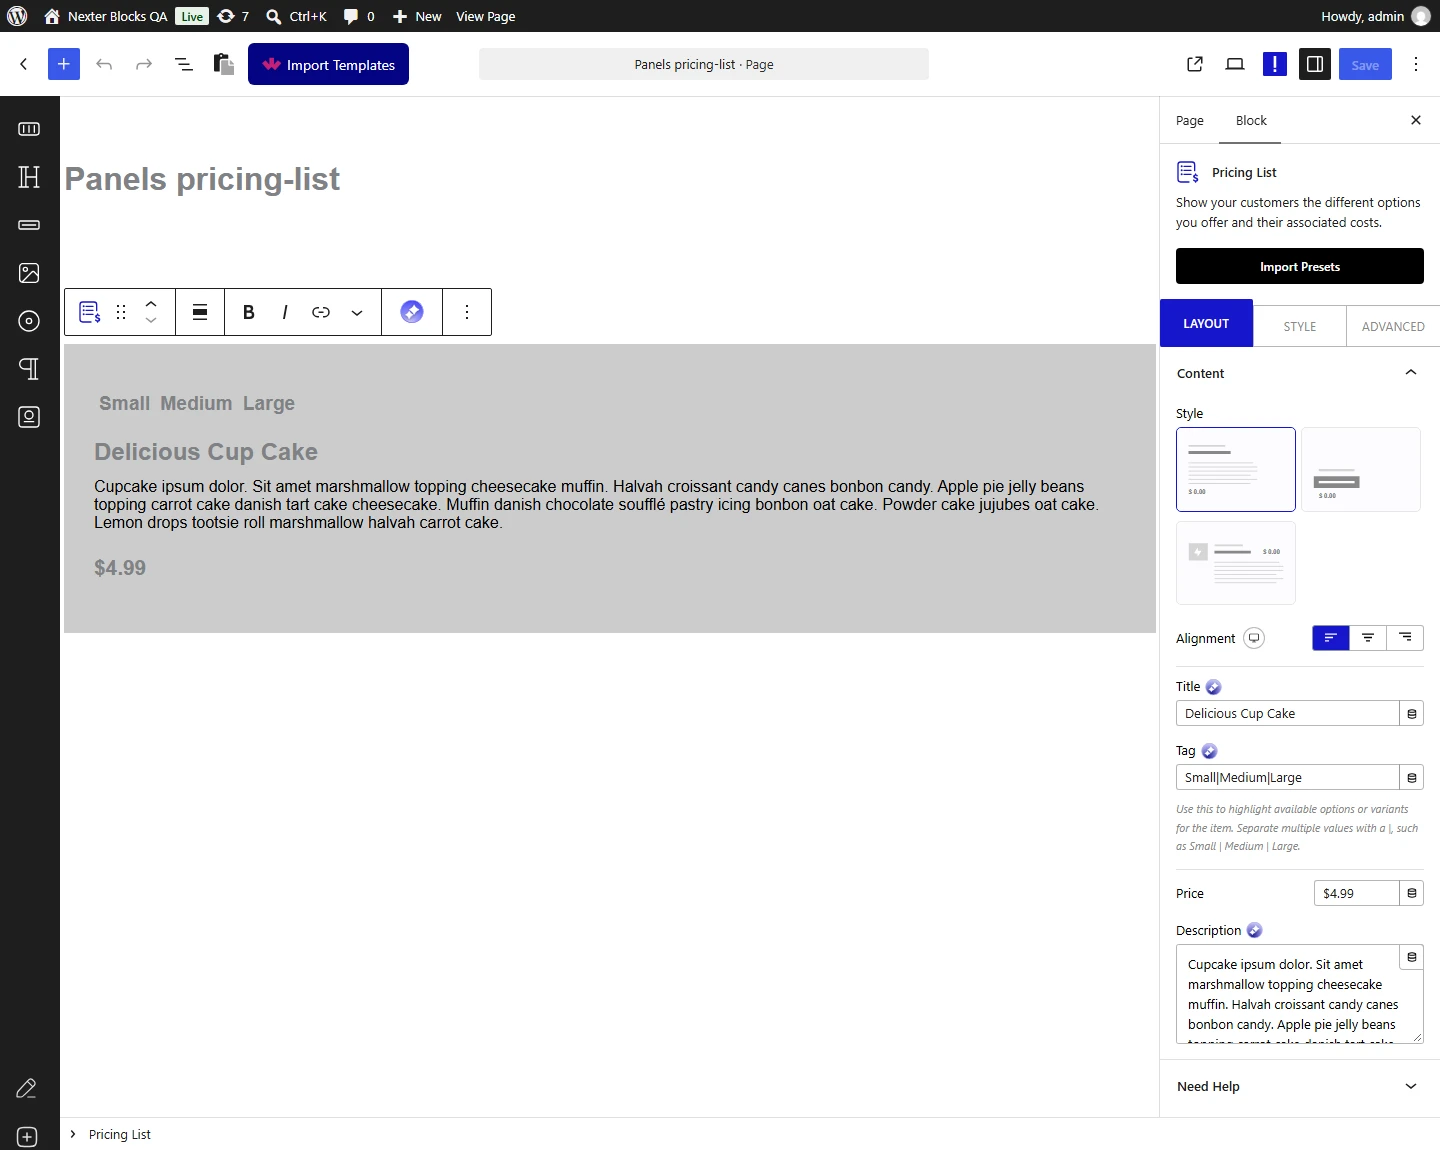Choose the first pricing list style thumbnail
1440x1150 pixels.
(x=1236, y=469)
